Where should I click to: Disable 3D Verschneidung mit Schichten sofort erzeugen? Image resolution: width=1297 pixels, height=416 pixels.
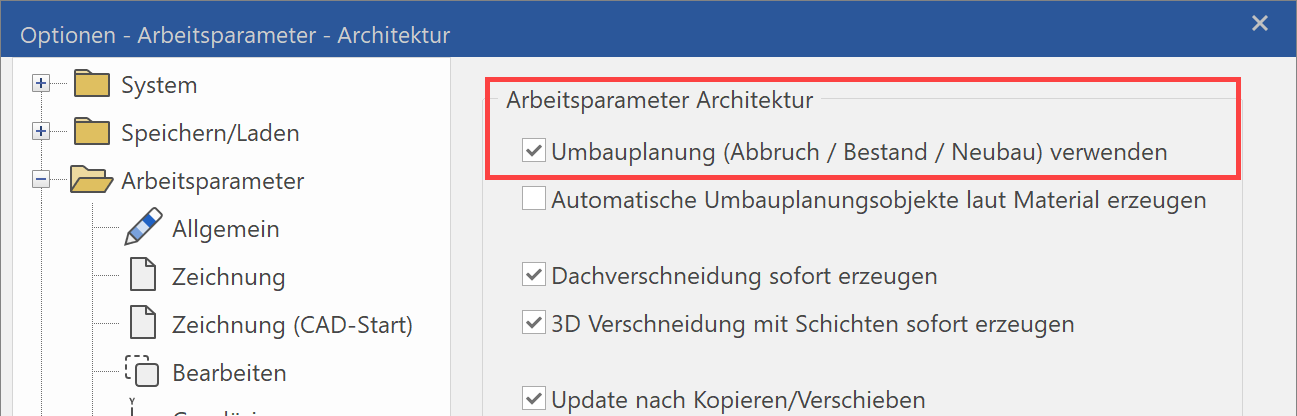pos(533,323)
